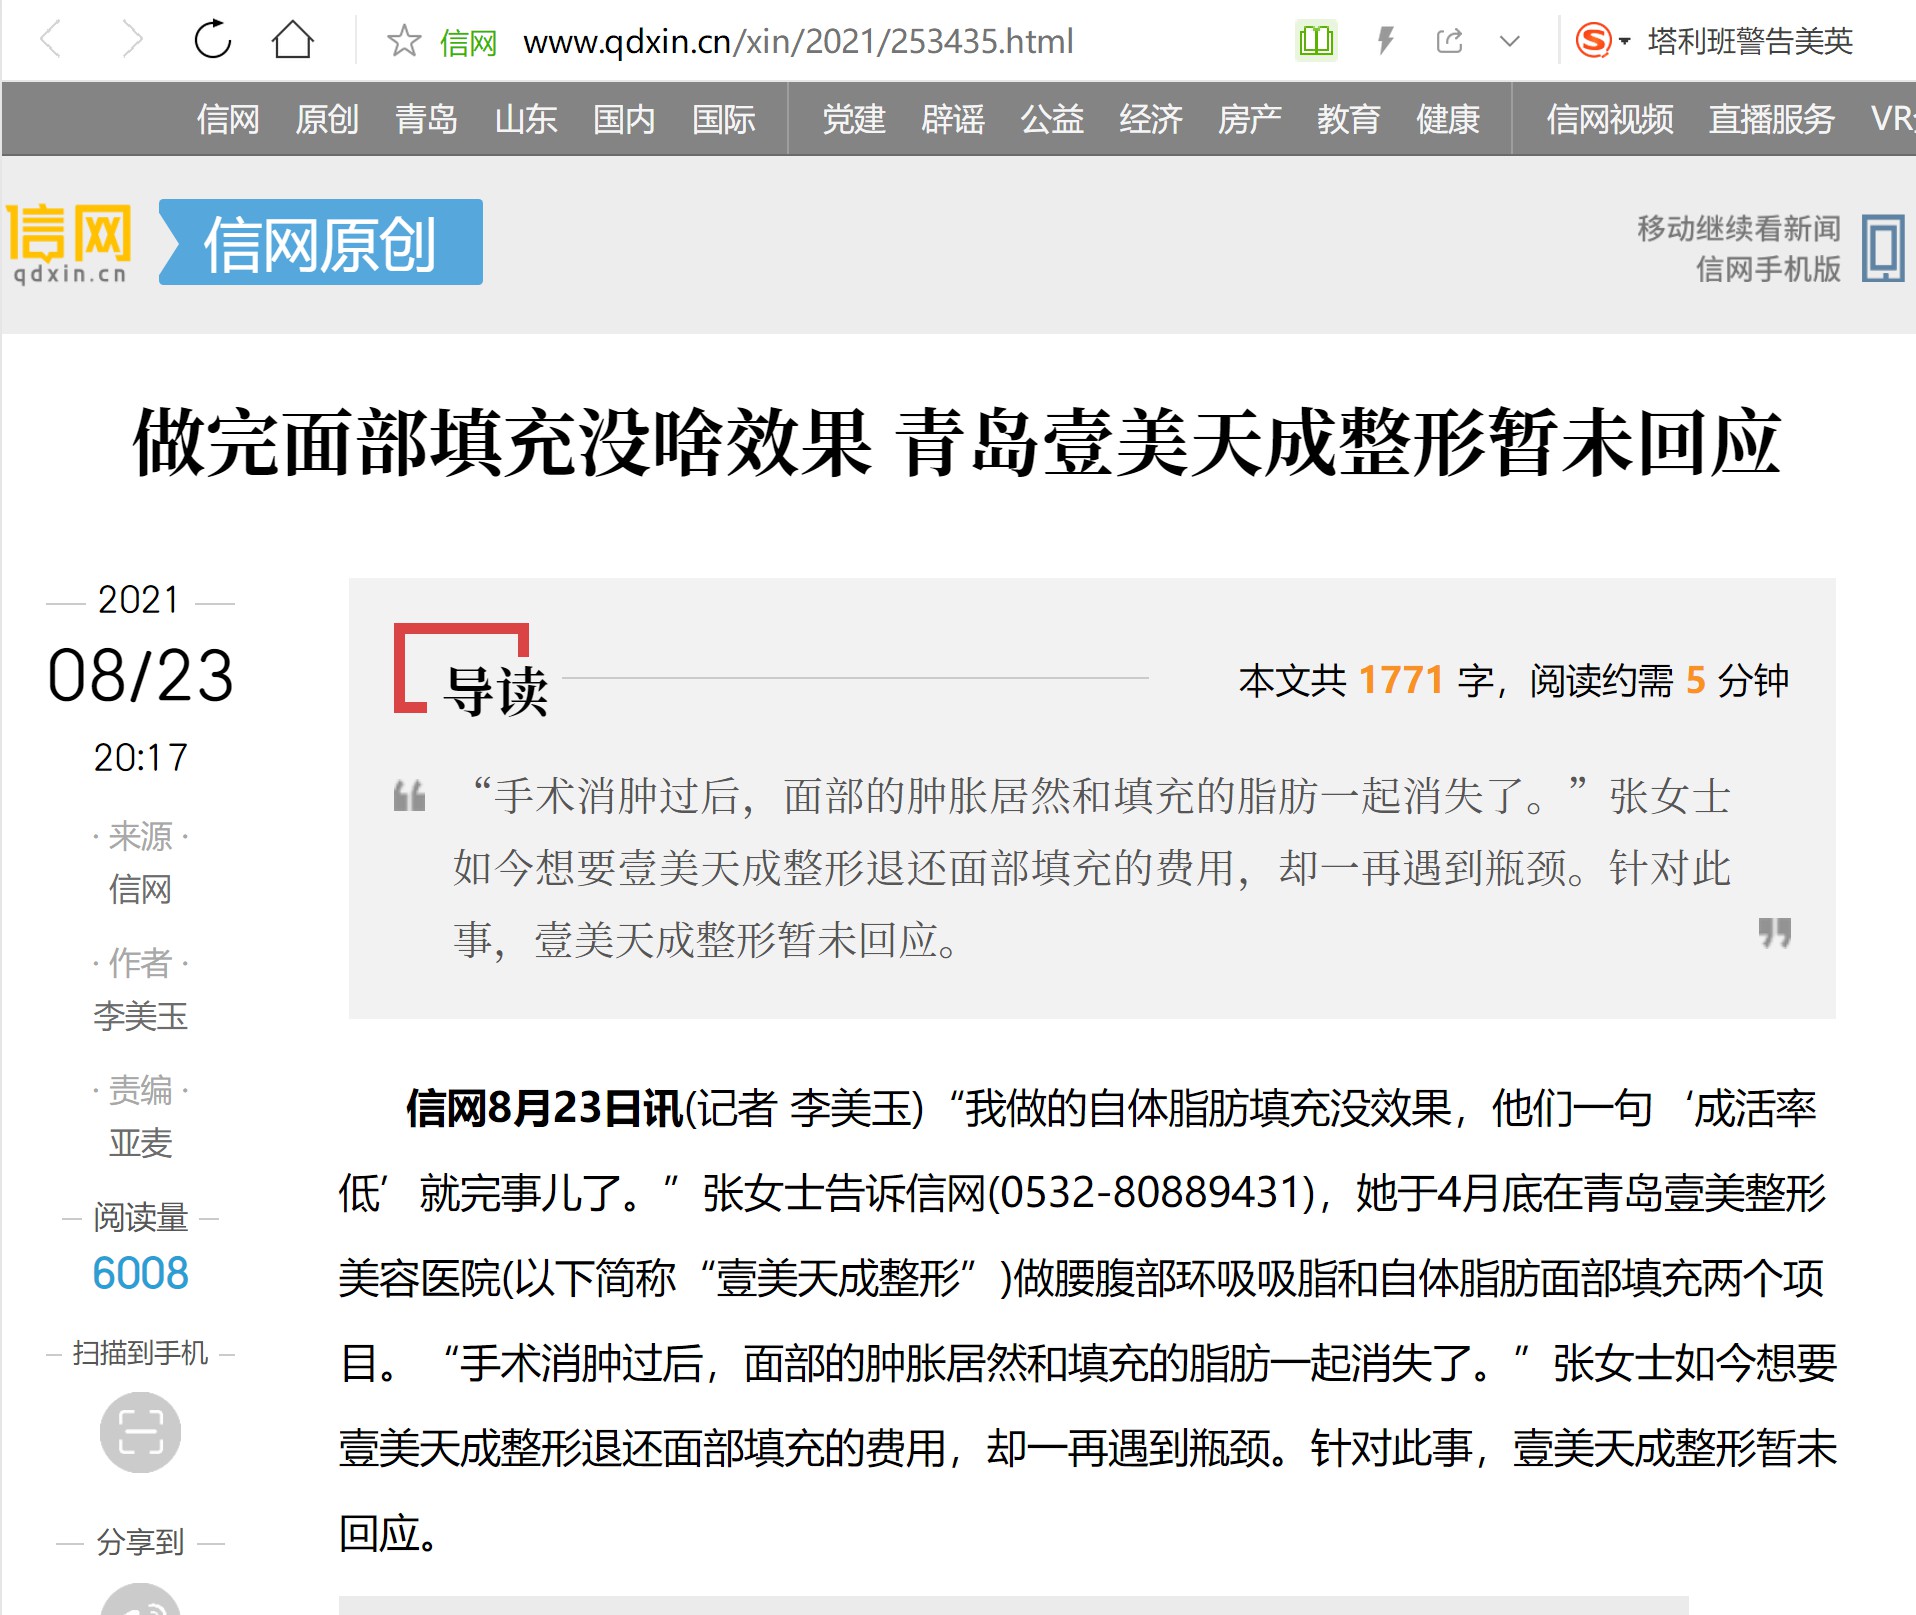This screenshot has width=1916, height=1615.
Task: Bookmark page with star icon
Action: tap(404, 41)
